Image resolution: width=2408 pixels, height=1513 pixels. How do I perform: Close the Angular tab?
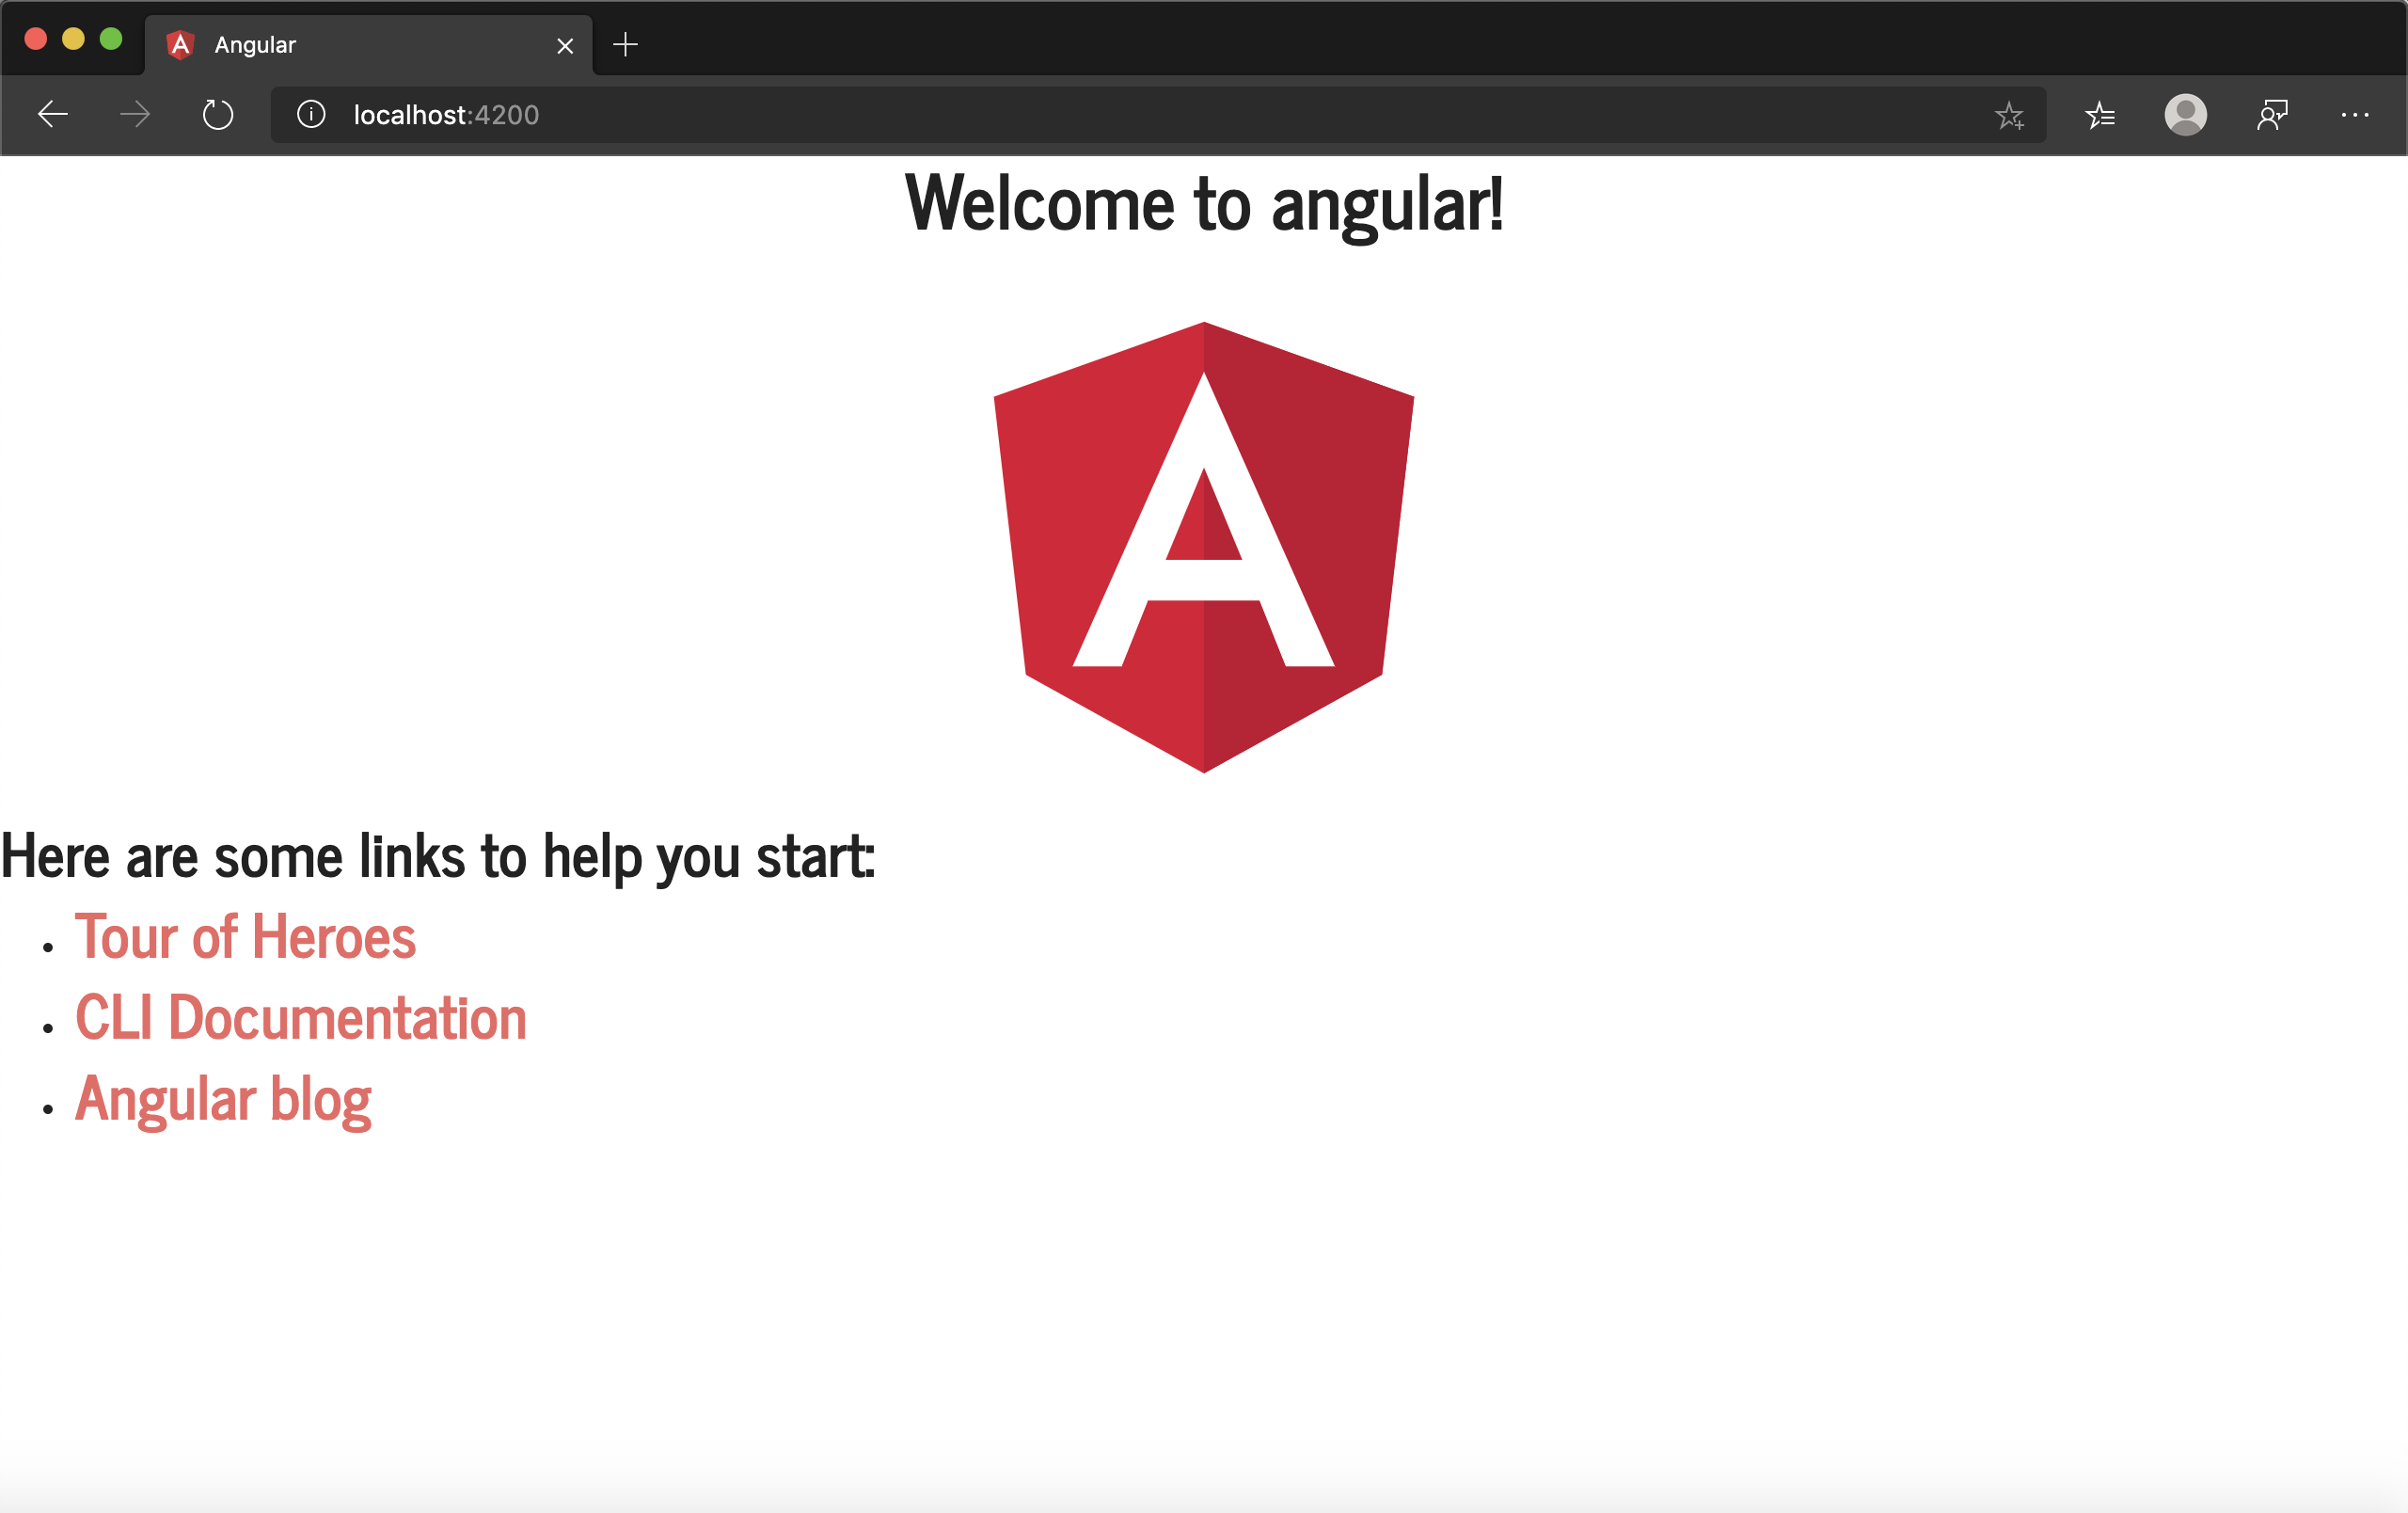click(565, 46)
